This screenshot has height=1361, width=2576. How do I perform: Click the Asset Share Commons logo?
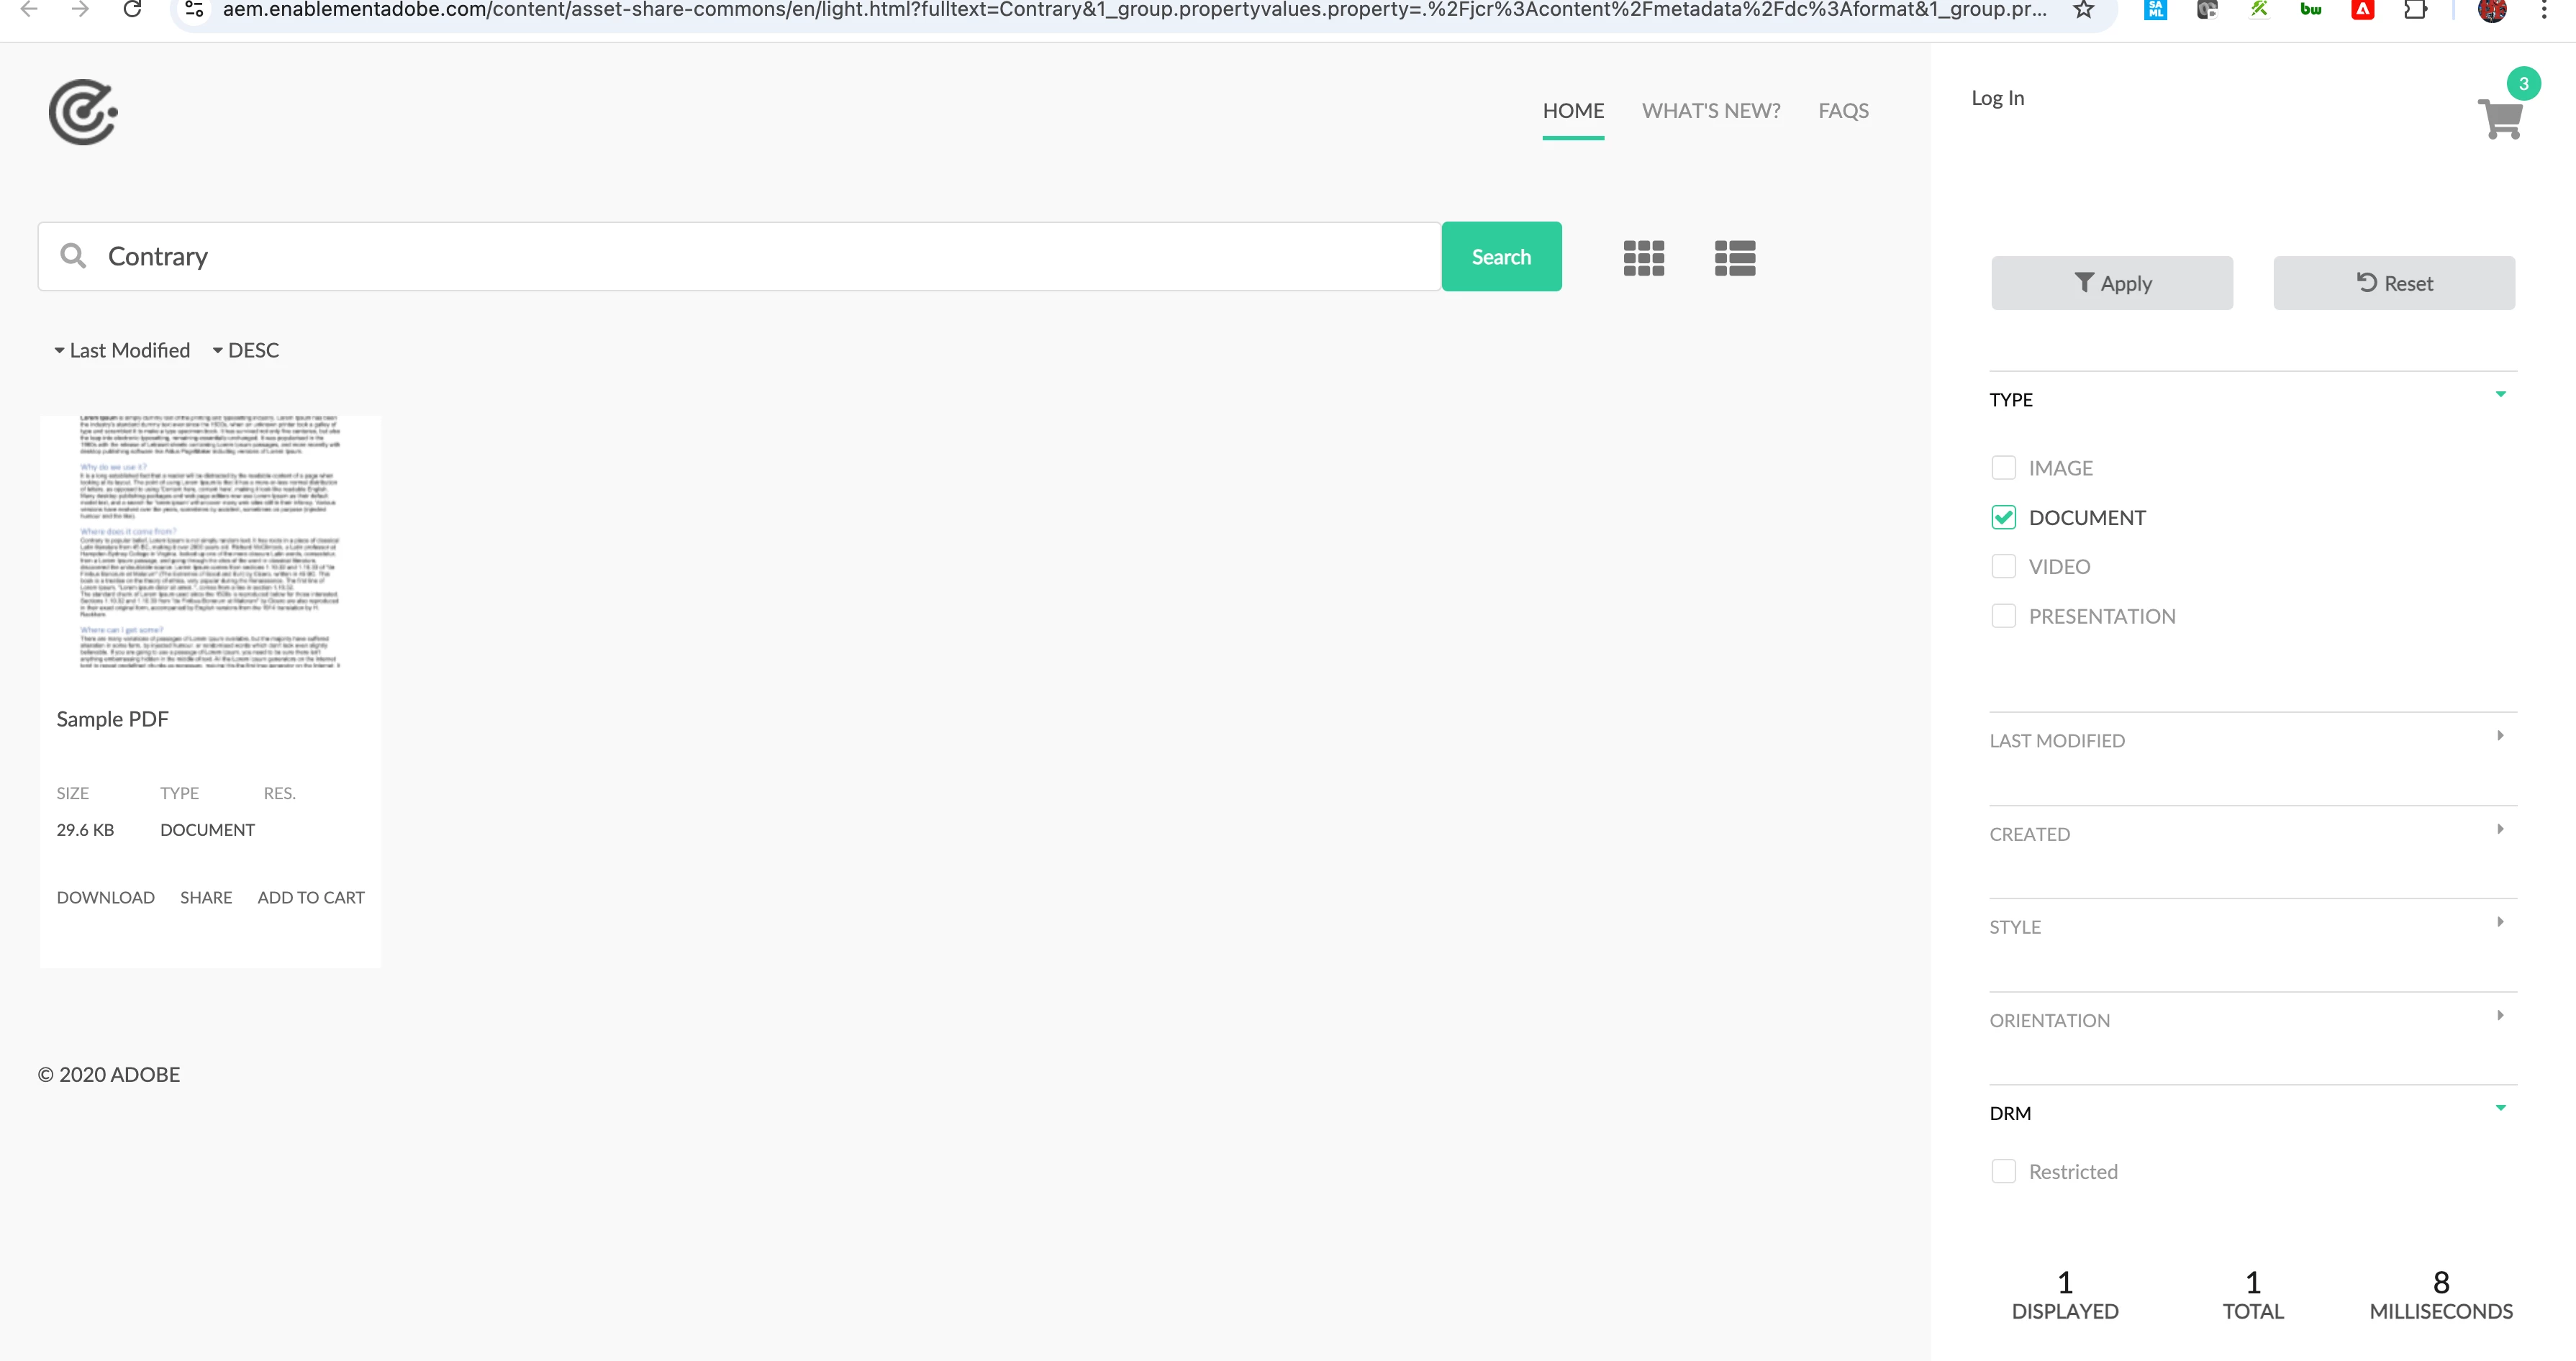pos(83,112)
